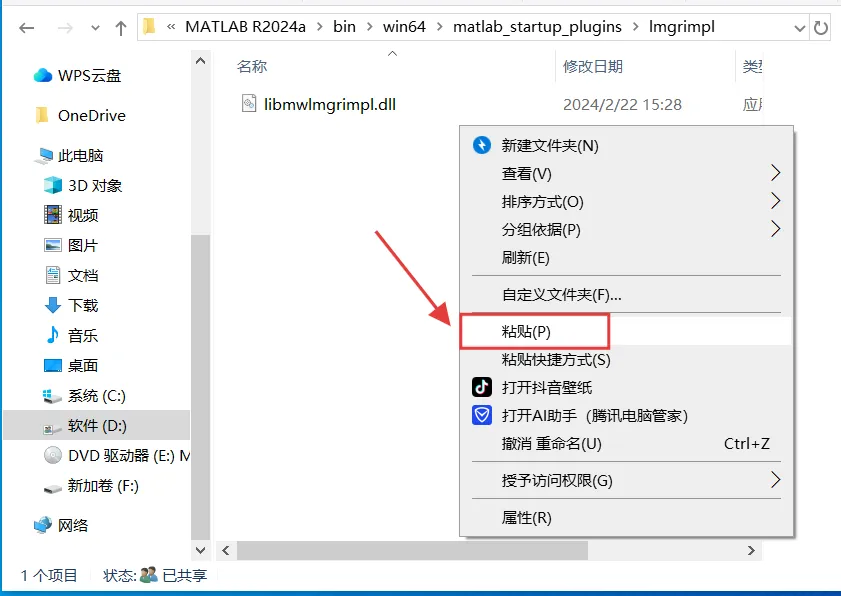The height and width of the screenshot is (596, 841).
Task: Click the DVD drive disc icon
Action: pyautogui.click(x=53, y=455)
